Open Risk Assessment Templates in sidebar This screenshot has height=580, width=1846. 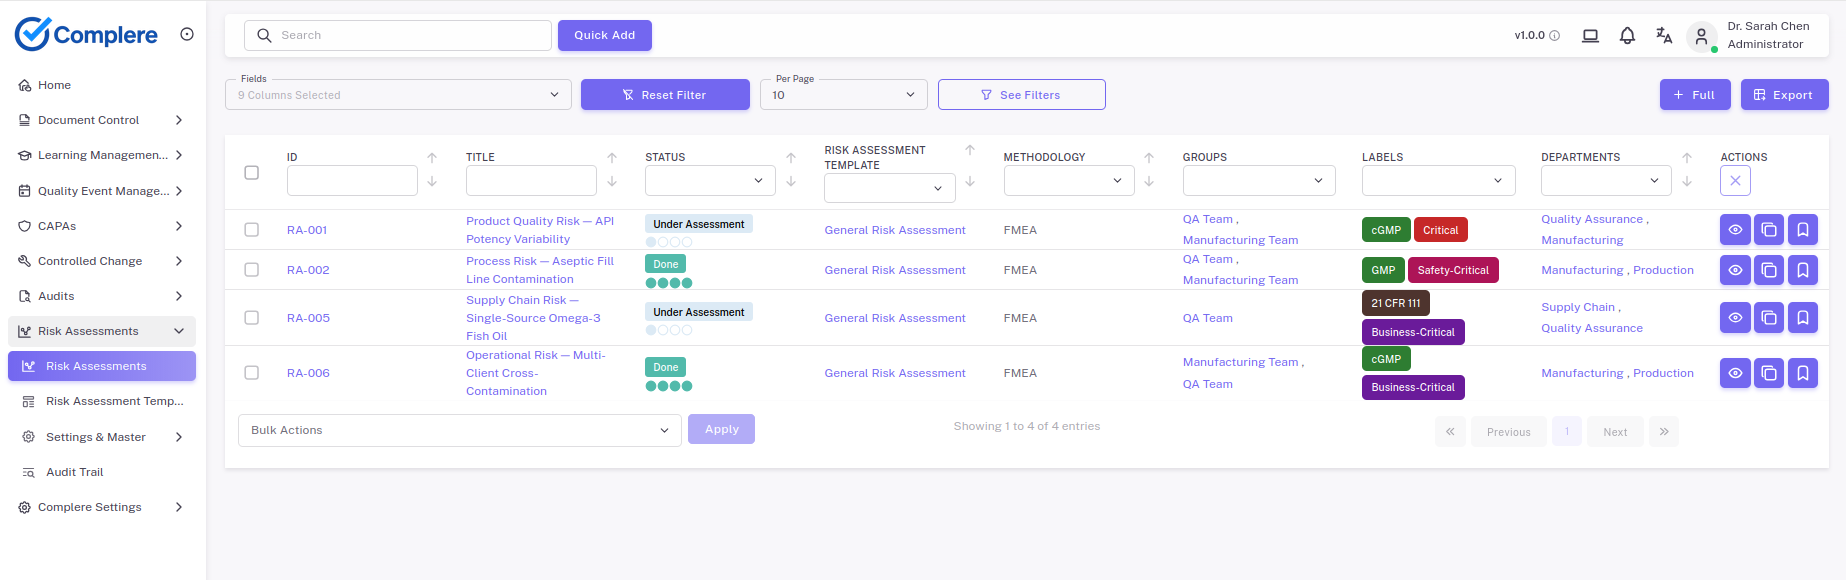114,401
